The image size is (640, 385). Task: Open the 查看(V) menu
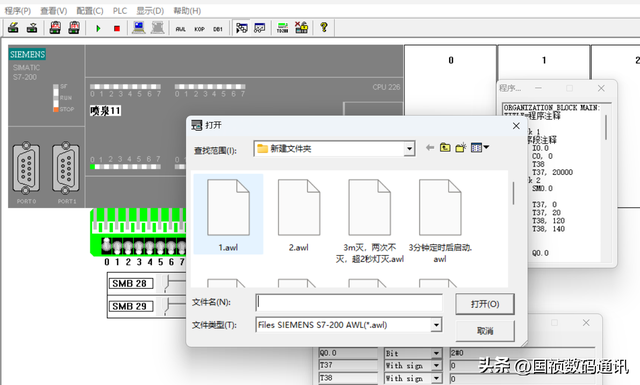[53, 11]
